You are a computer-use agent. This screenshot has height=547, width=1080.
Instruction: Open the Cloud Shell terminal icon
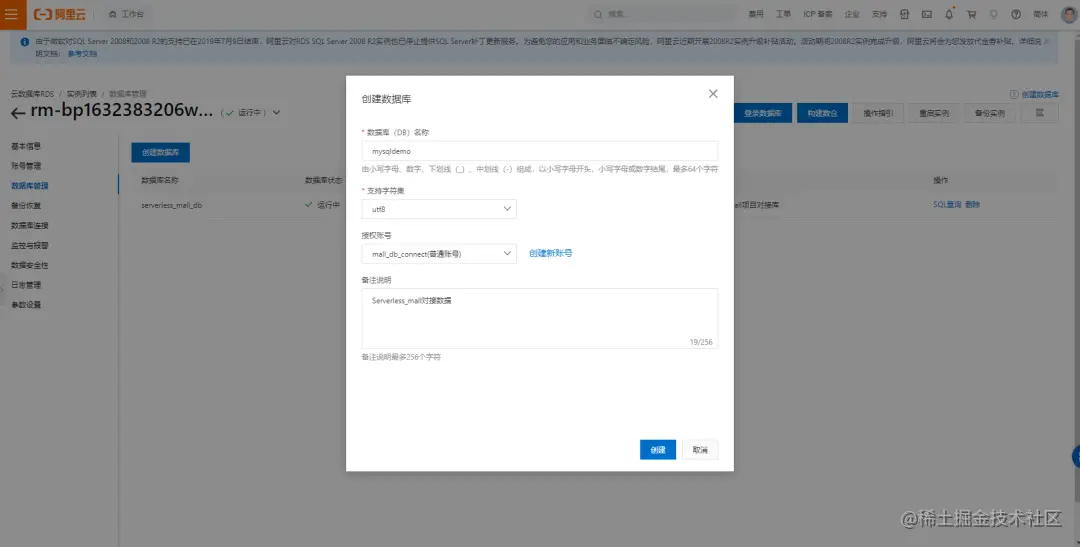926,14
